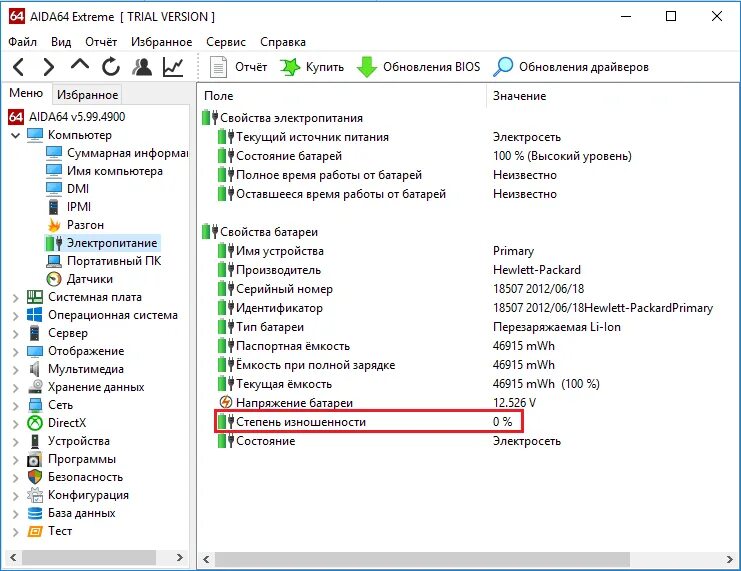741x571 pixels.
Task: Click the Портативный ПК laptop icon
Action: (54, 261)
